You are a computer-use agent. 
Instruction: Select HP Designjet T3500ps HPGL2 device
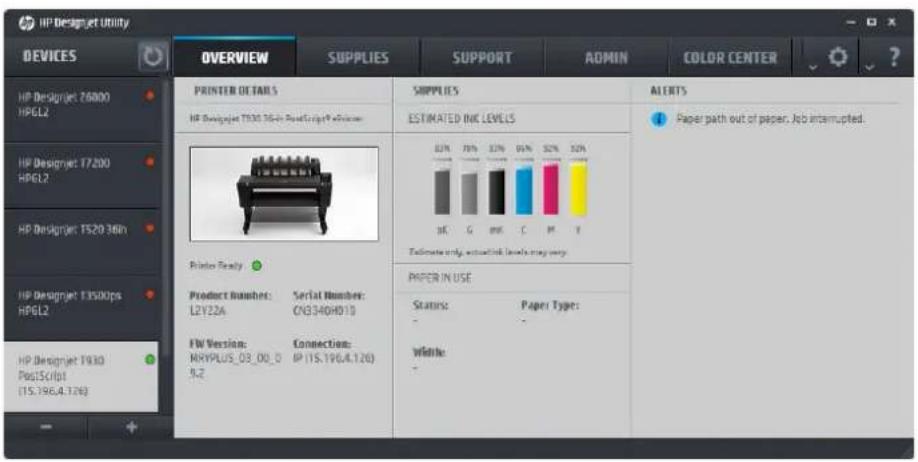81,308
